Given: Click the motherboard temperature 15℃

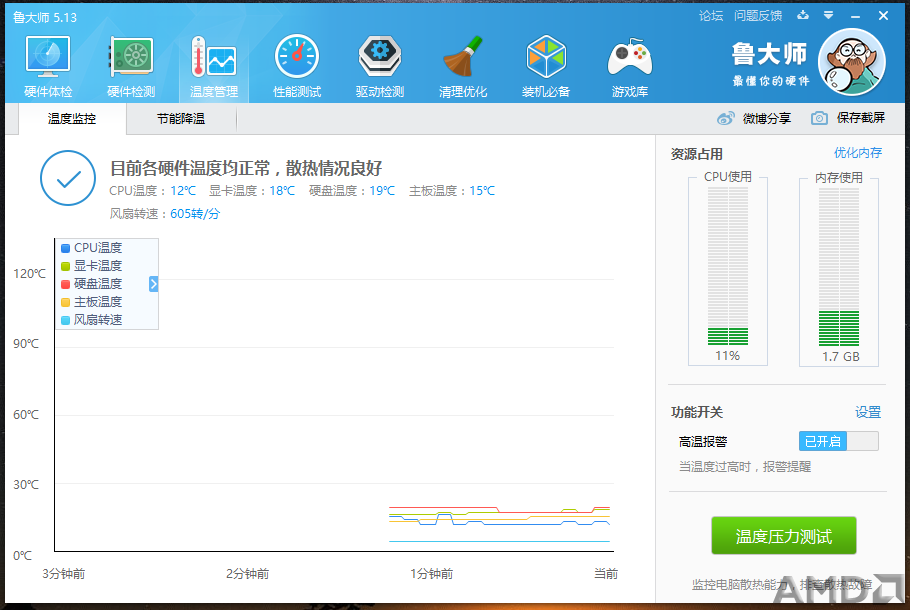Looking at the screenshot, I should (482, 191).
